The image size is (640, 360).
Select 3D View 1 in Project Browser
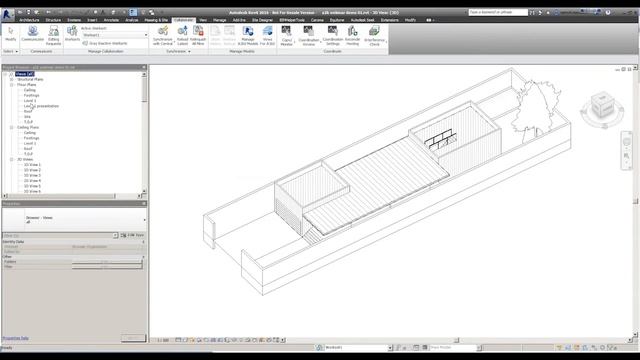pyautogui.click(x=32, y=165)
